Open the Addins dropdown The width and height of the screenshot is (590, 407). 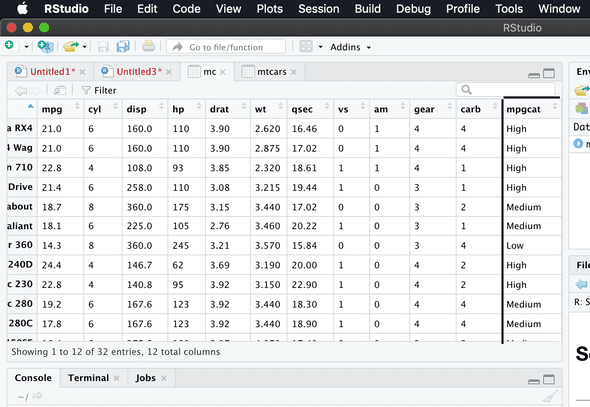[x=351, y=47]
